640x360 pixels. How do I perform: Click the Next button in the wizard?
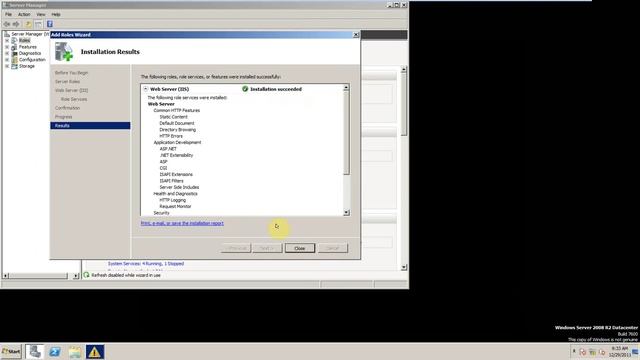pyautogui.click(x=267, y=248)
